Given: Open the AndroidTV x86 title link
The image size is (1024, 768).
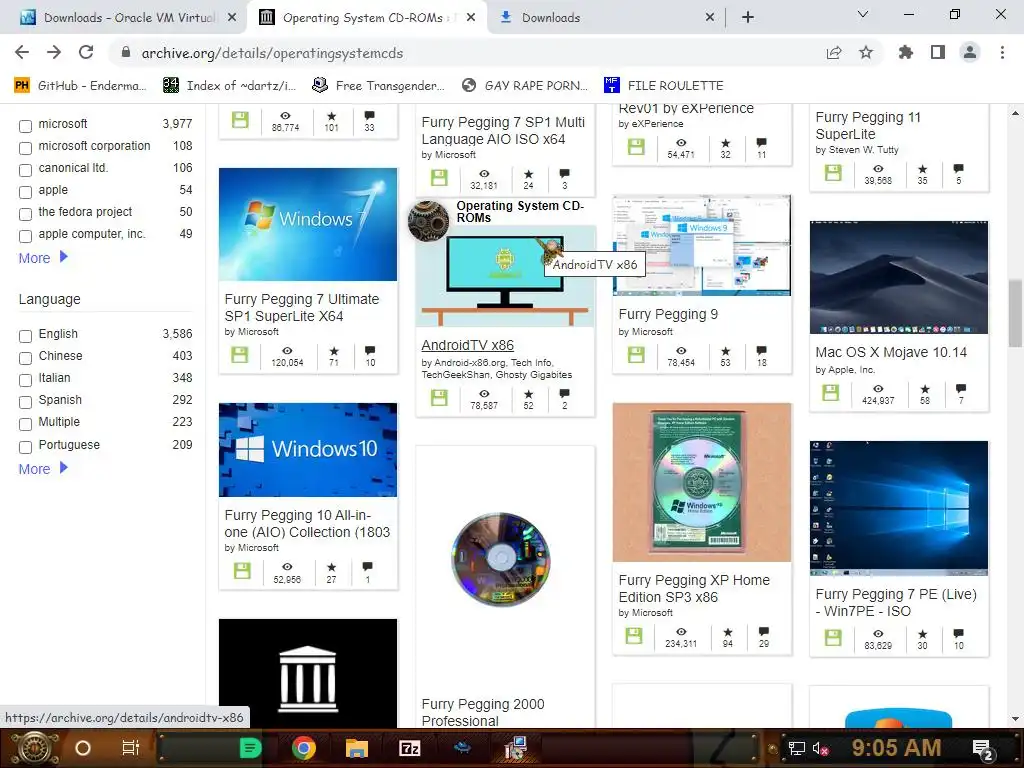Looking at the screenshot, I should tap(468, 345).
